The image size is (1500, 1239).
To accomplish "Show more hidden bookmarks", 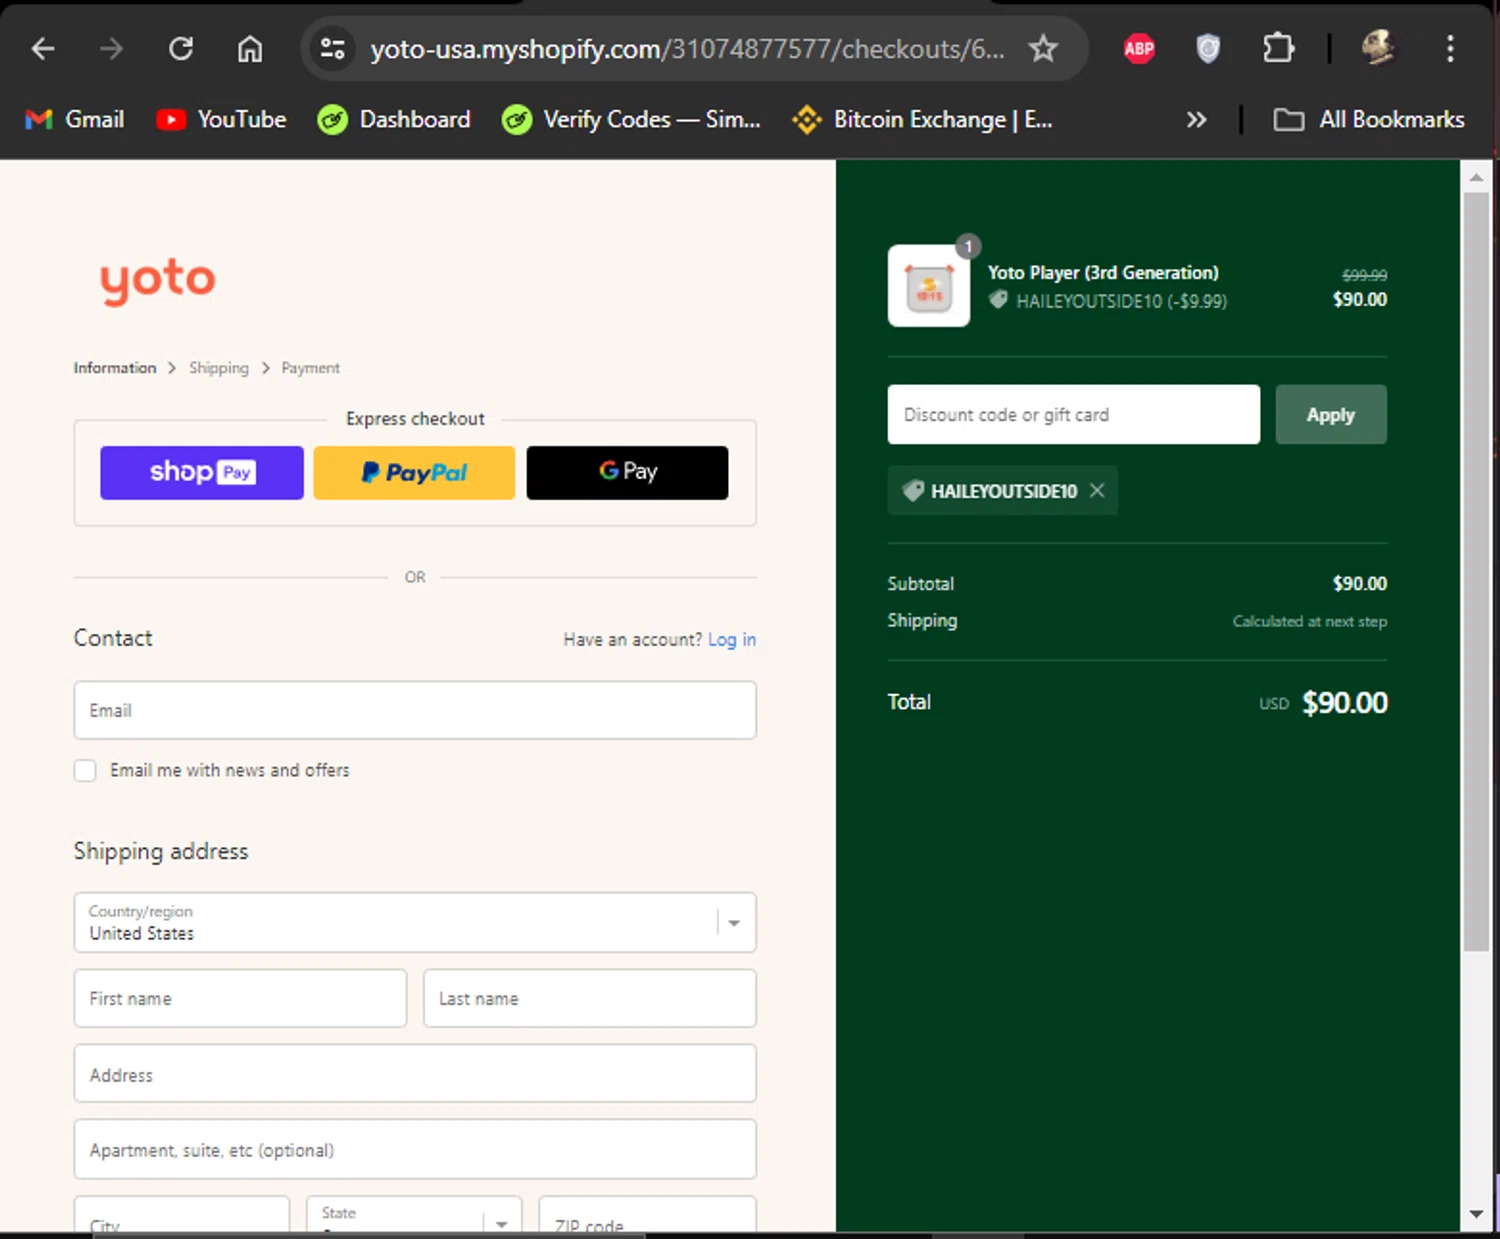I will 1196,120.
